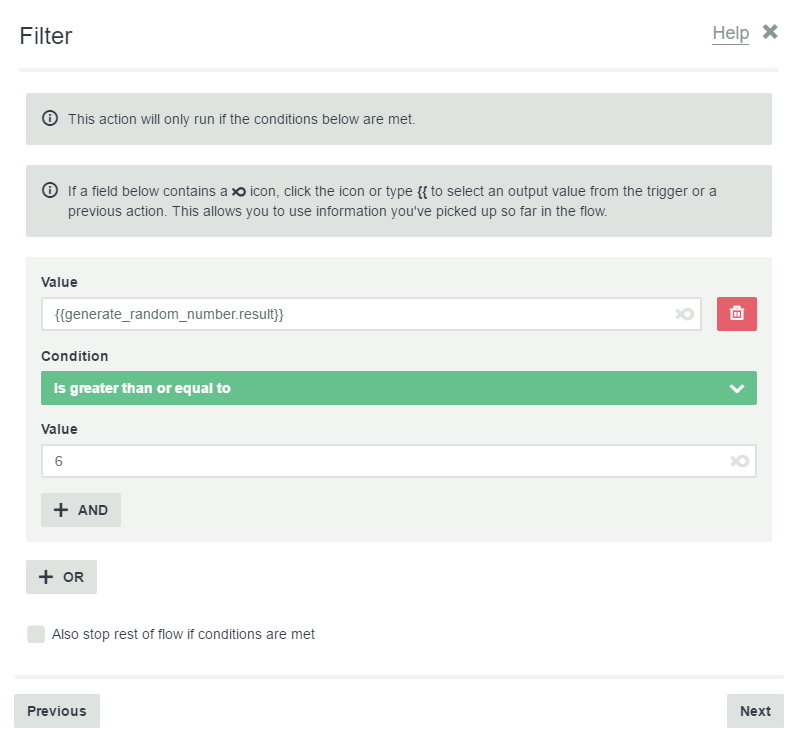This screenshot has width=798, height=742.
Task: Add an AND condition
Action: pos(81,510)
